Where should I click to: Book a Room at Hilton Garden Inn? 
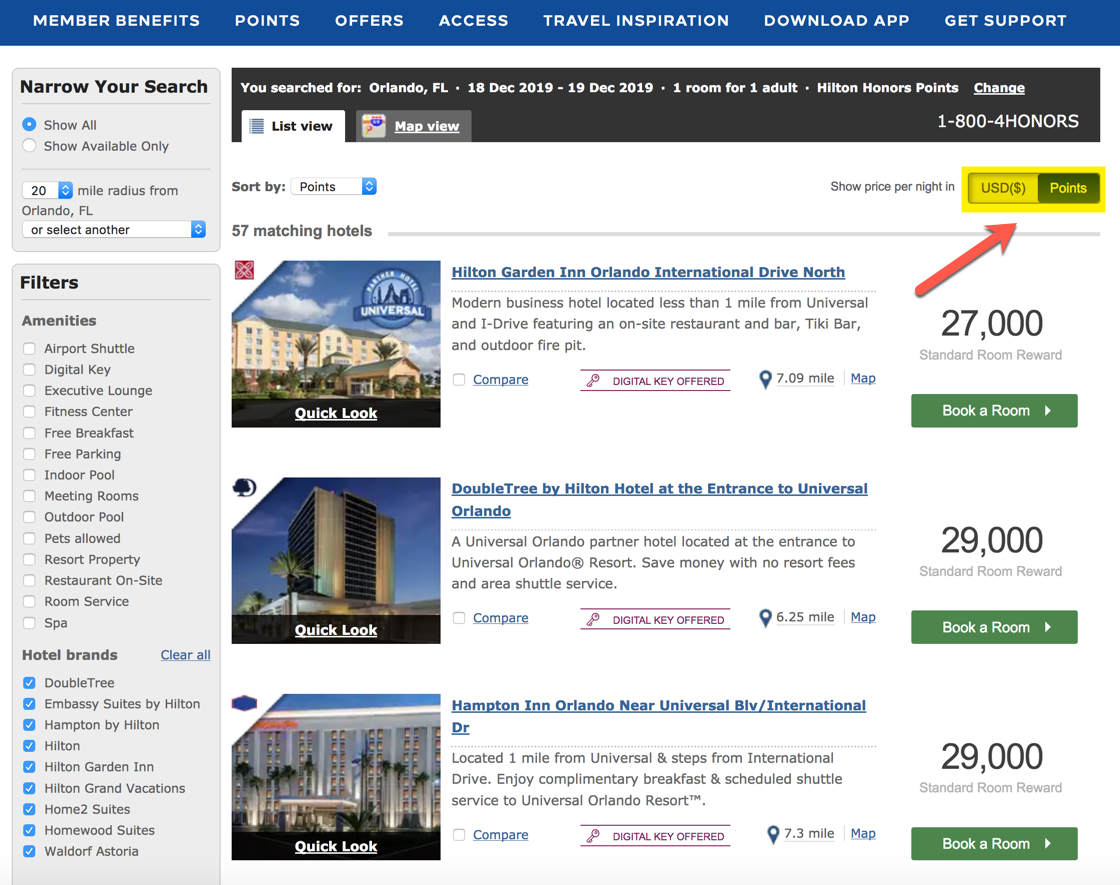[994, 411]
